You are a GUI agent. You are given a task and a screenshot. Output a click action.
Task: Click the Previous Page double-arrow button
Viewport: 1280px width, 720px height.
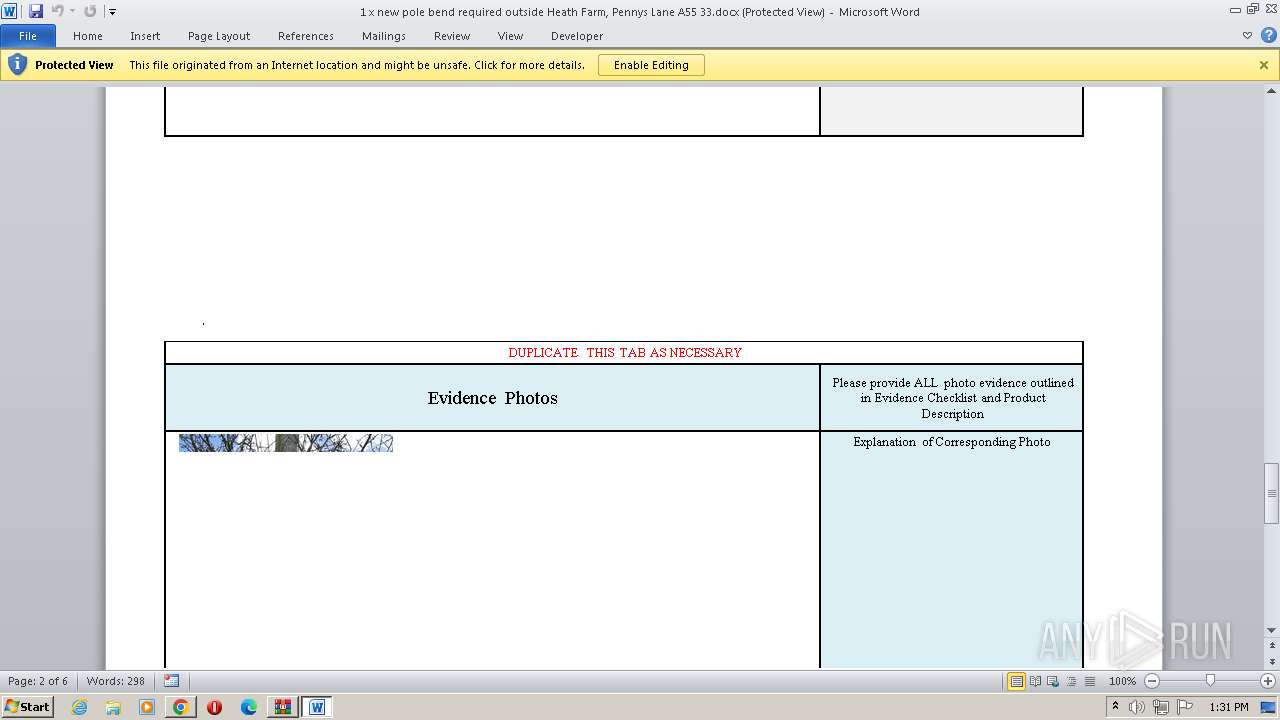coord(1271,643)
